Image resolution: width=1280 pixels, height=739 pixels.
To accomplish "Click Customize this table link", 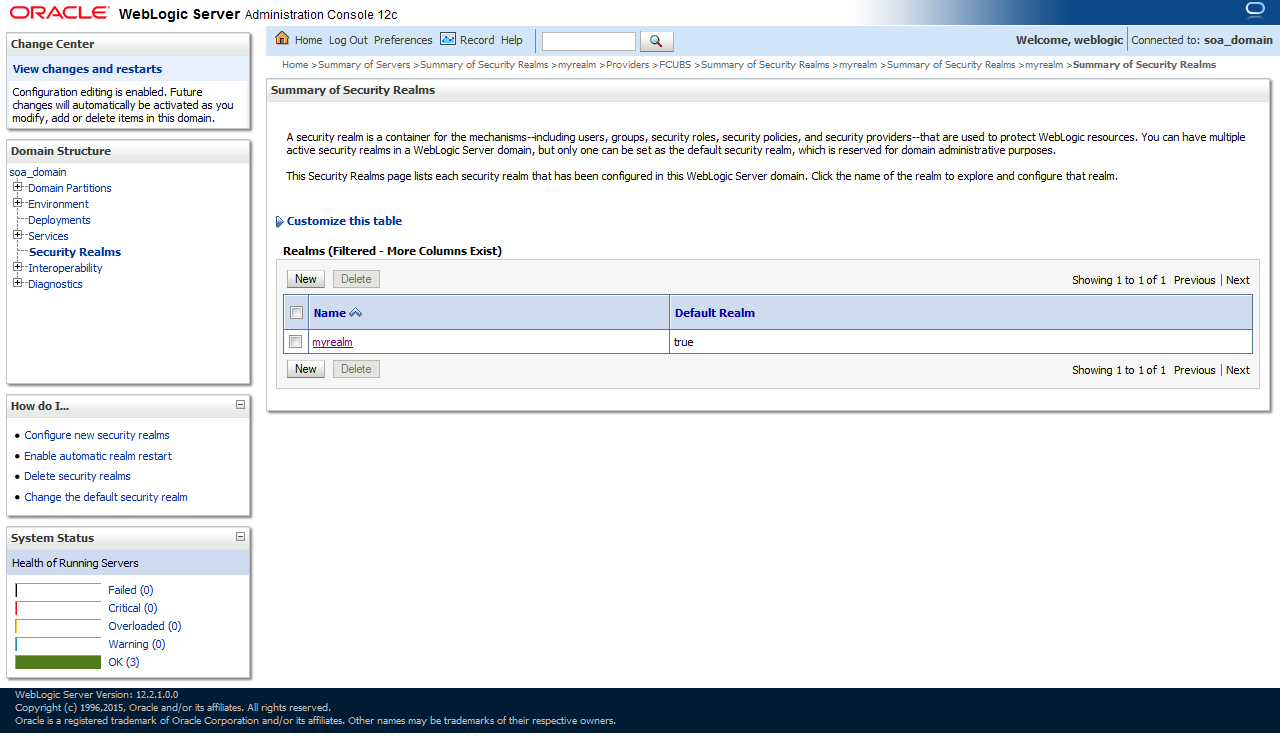I will click(x=344, y=221).
